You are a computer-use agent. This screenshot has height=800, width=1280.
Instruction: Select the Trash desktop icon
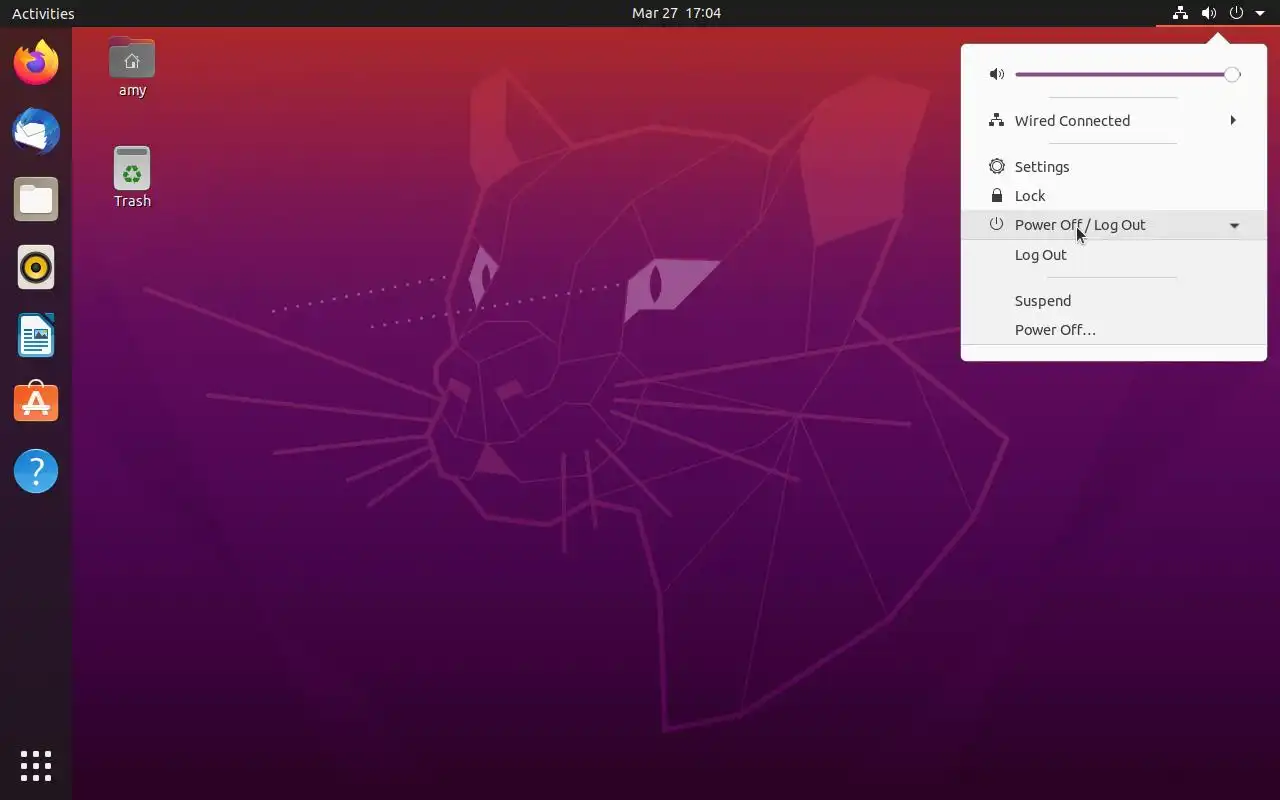click(132, 177)
